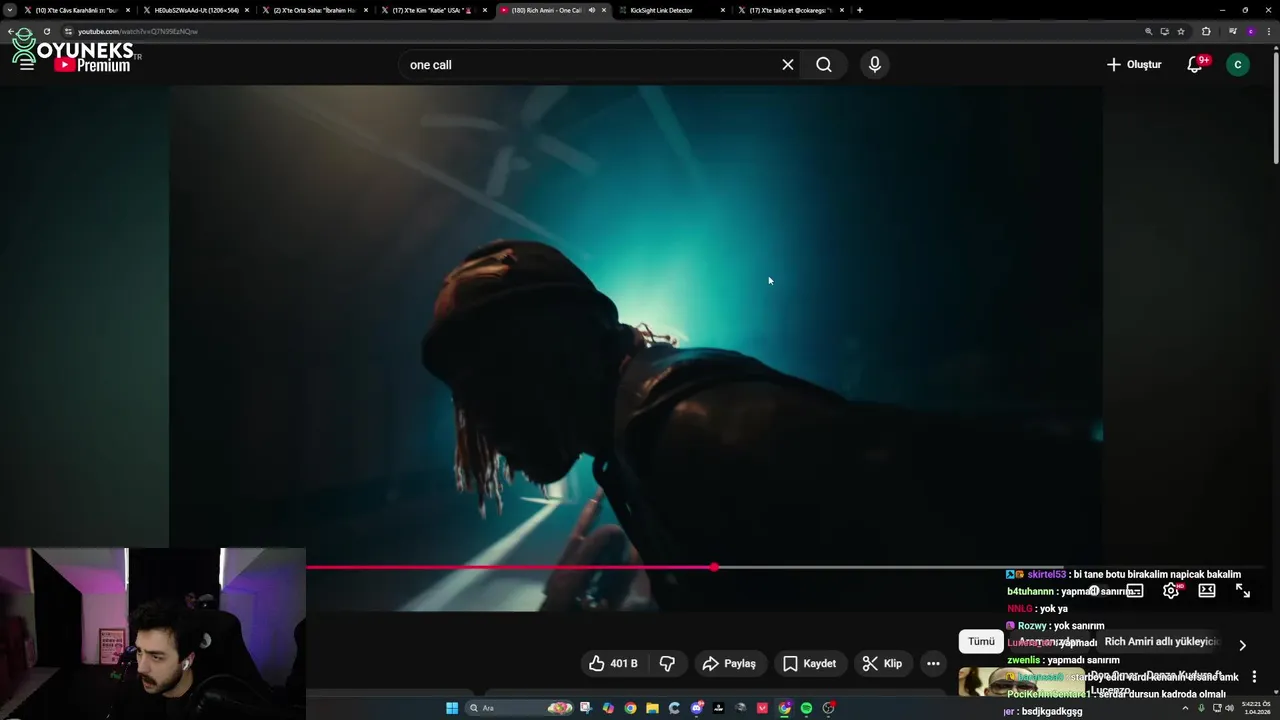Click the Paylaş share button
The height and width of the screenshot is (720, 1280).
pyautogui.click(x=729, y=664)
